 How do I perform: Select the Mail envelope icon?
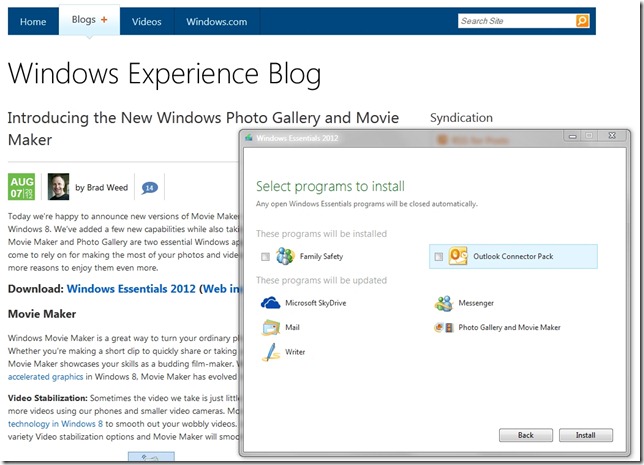click(x=270, y=327)
